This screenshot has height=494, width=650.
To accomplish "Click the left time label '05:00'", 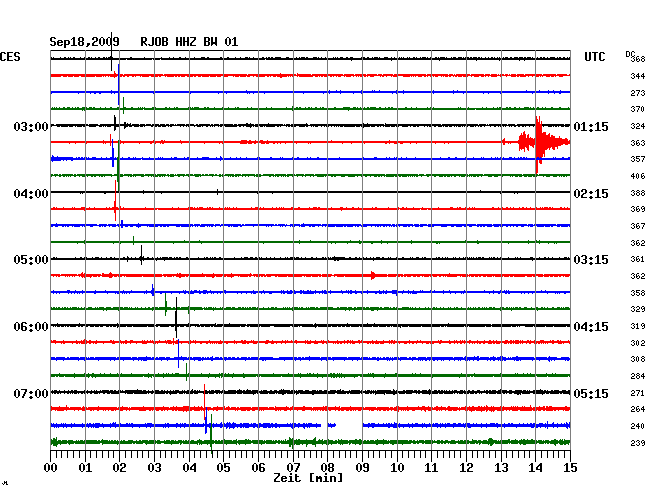I will pos(31,260).
